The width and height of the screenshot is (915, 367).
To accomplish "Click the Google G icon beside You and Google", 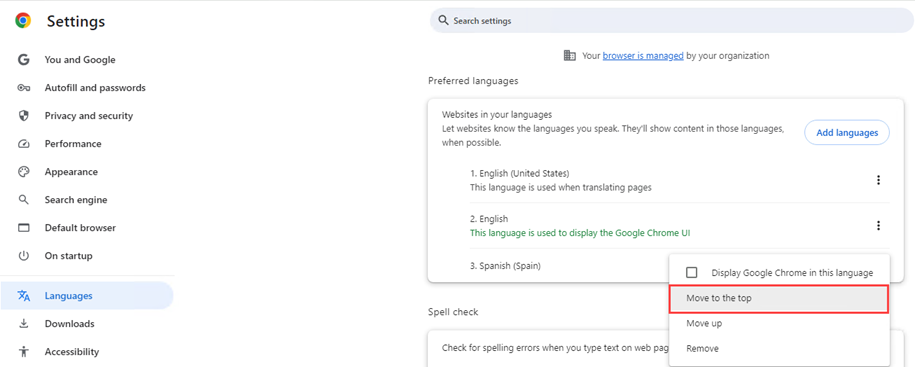I will coord(23,60).
